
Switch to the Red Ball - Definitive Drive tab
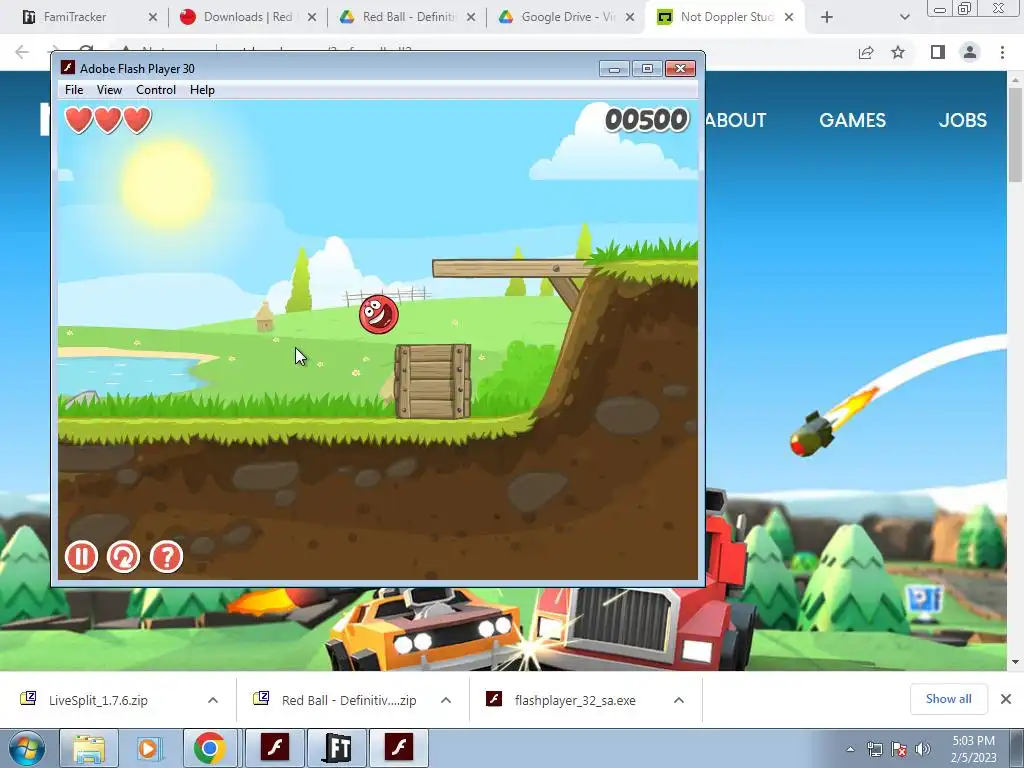pyautogui.click(x=409, y=17)
